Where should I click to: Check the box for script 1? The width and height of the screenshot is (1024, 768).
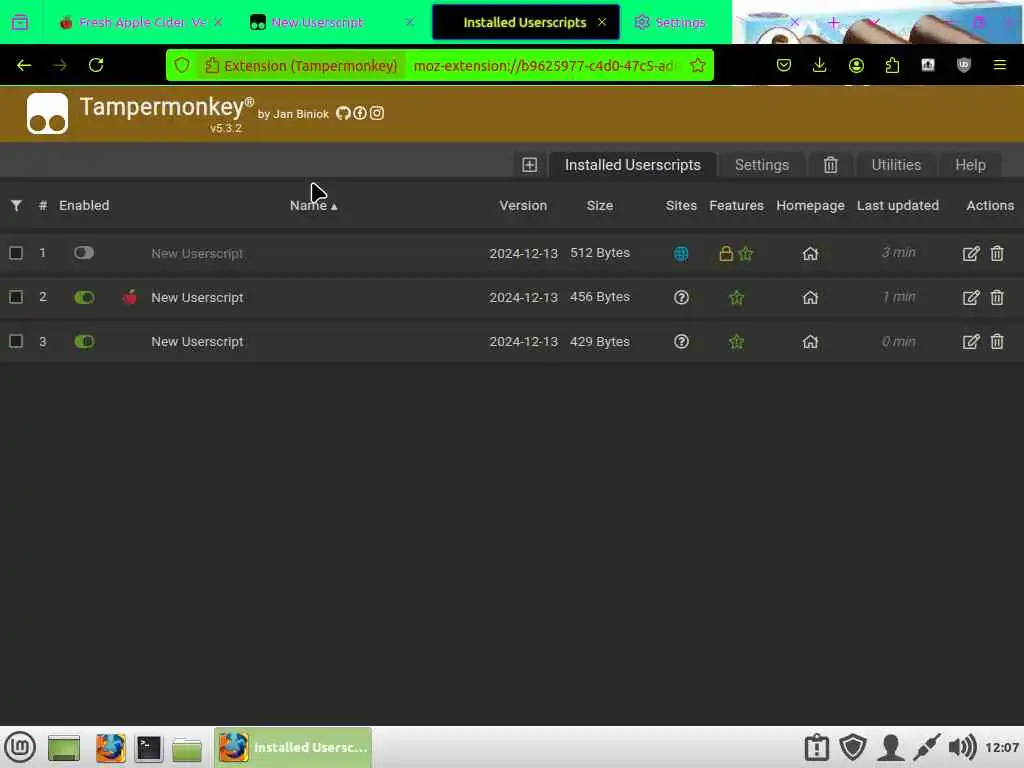(x=16, y=253)
